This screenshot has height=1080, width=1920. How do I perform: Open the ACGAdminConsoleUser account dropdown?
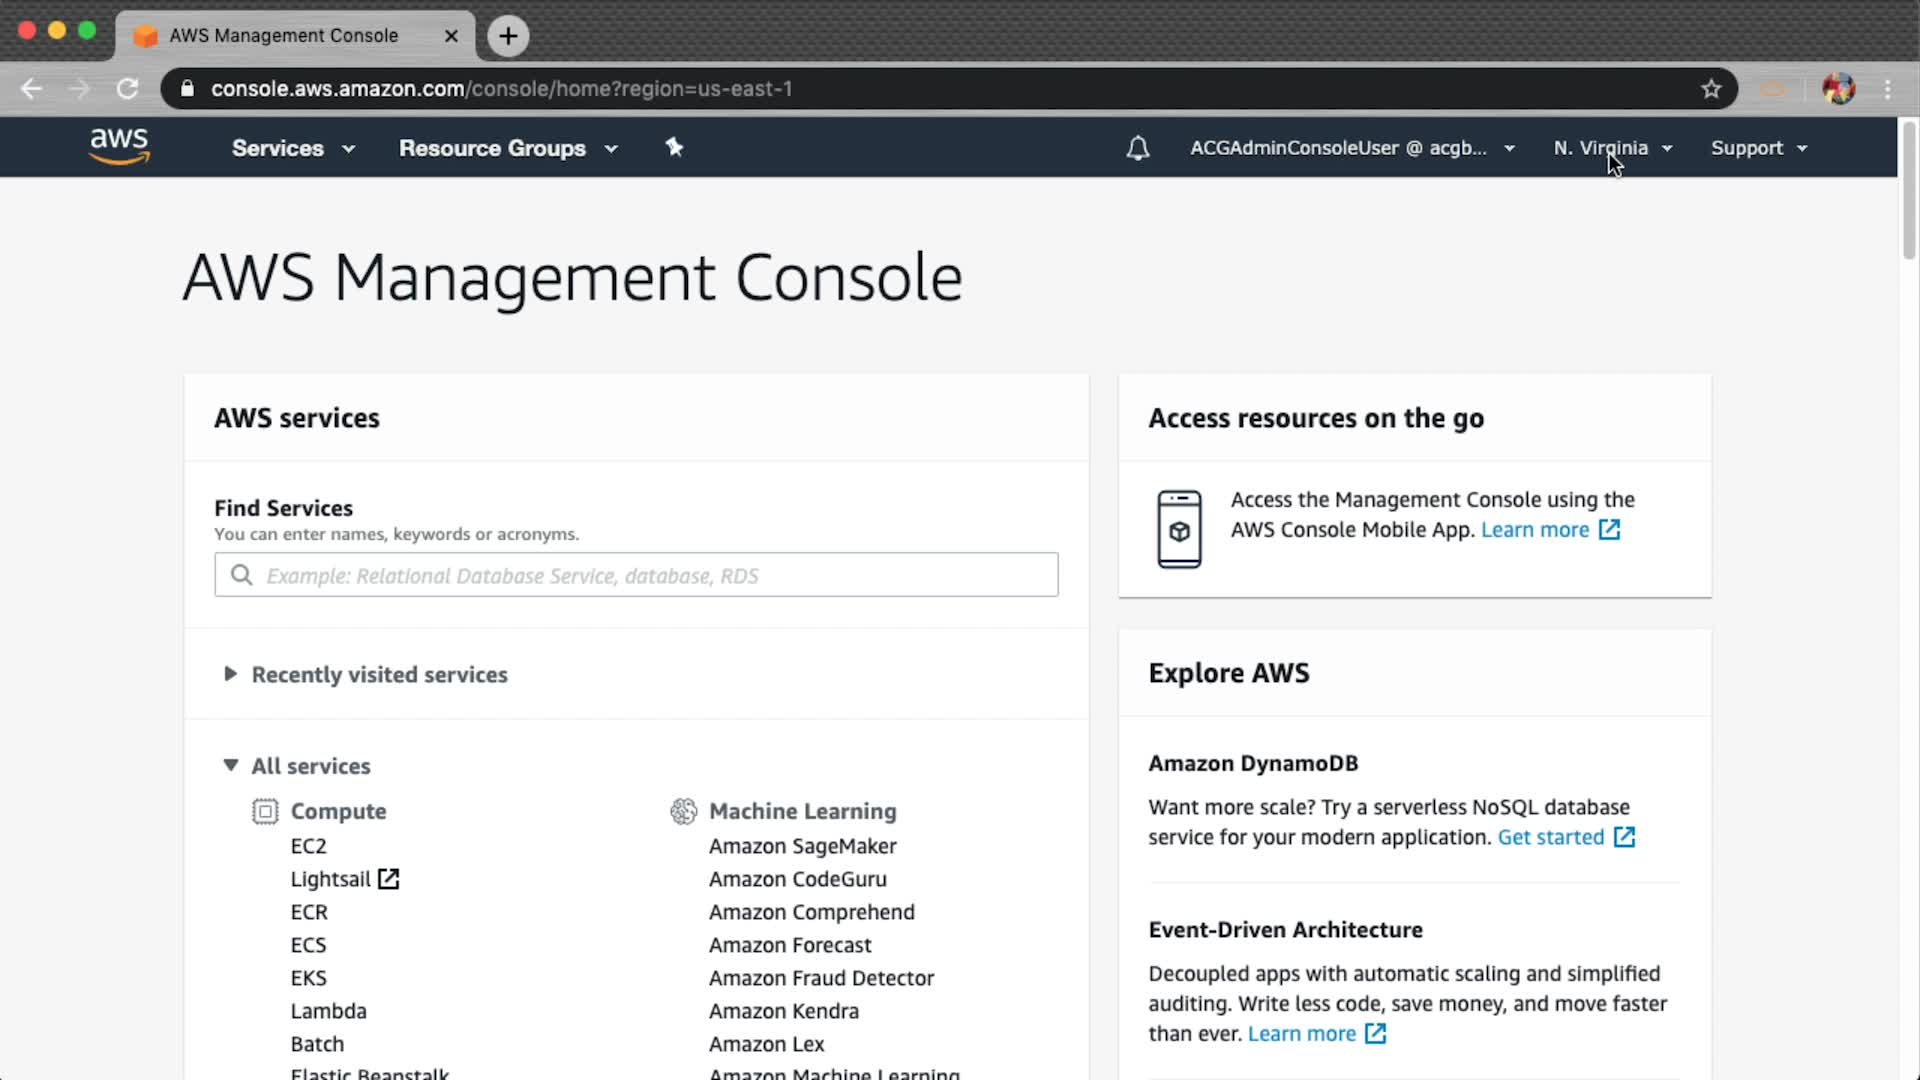click(x=1351, y=148)
